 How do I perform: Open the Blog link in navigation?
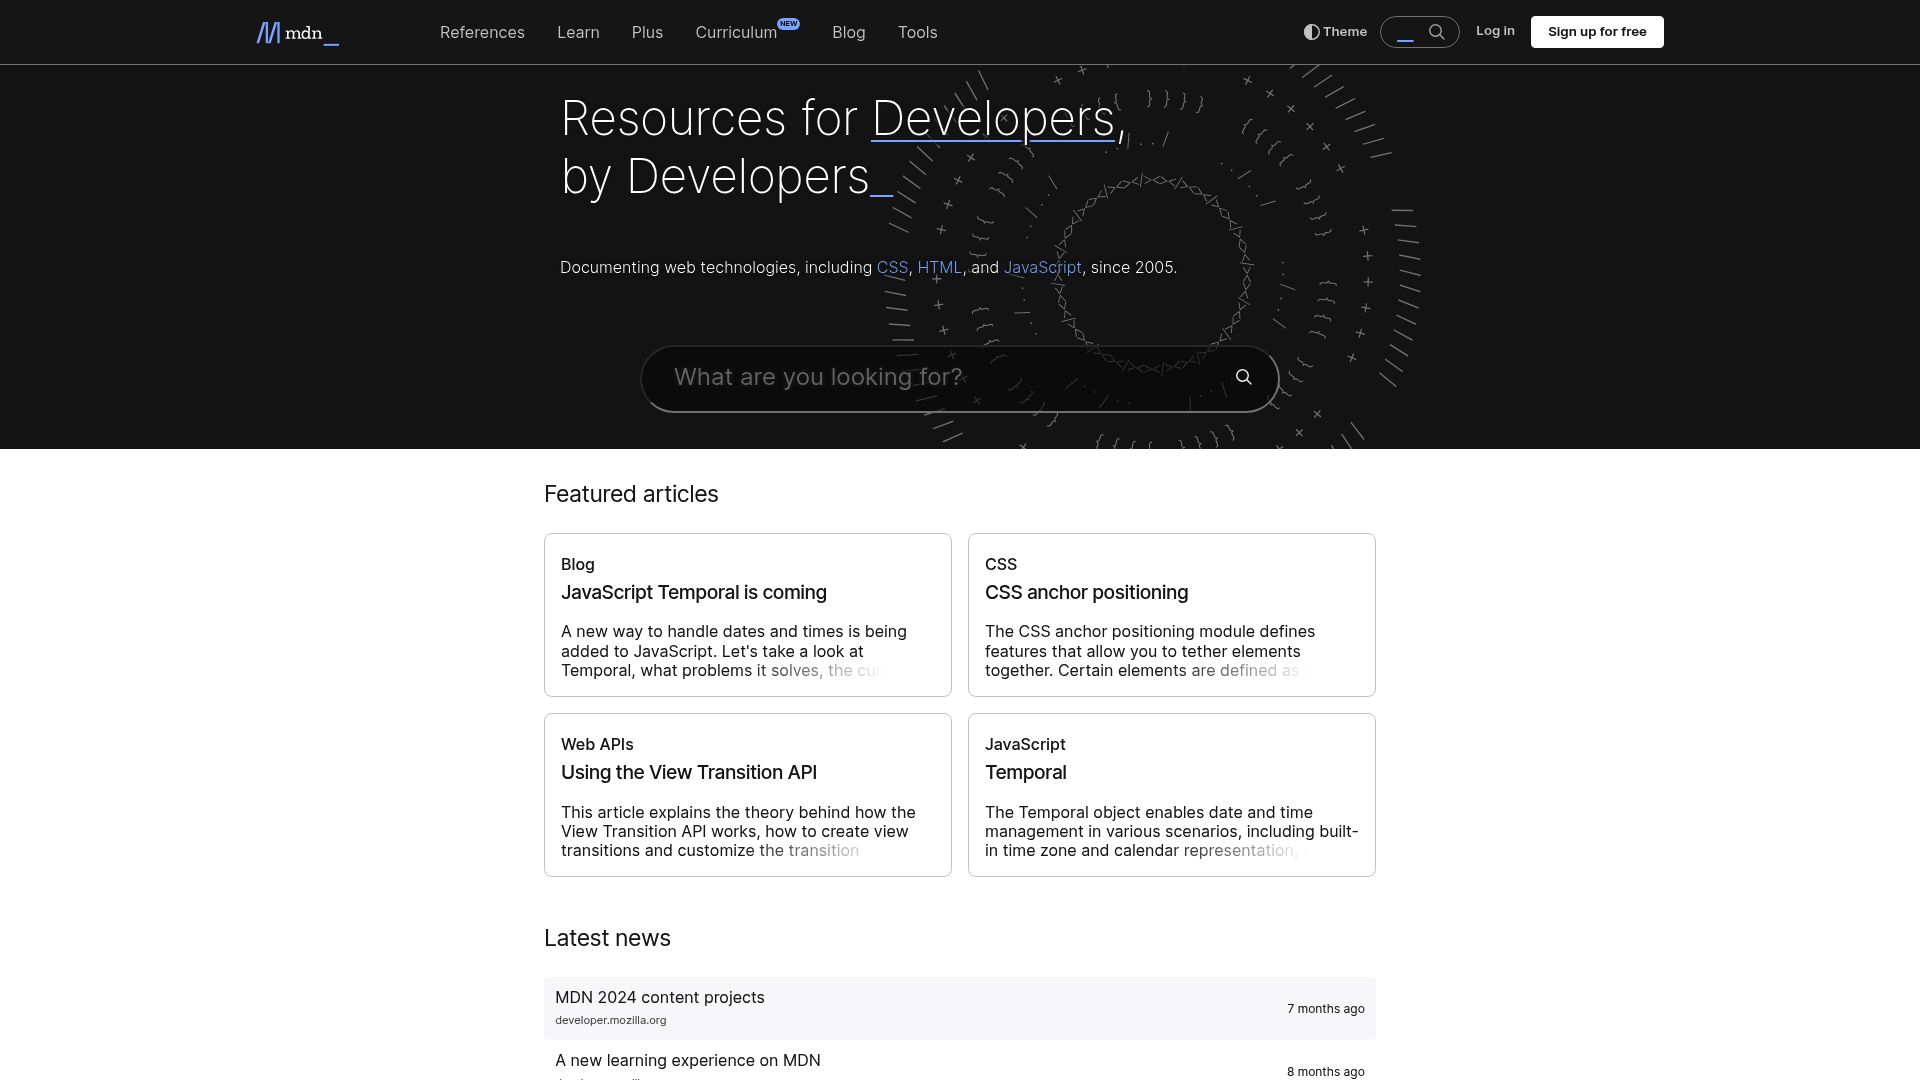pyautogui.click(x=848, y=33)
